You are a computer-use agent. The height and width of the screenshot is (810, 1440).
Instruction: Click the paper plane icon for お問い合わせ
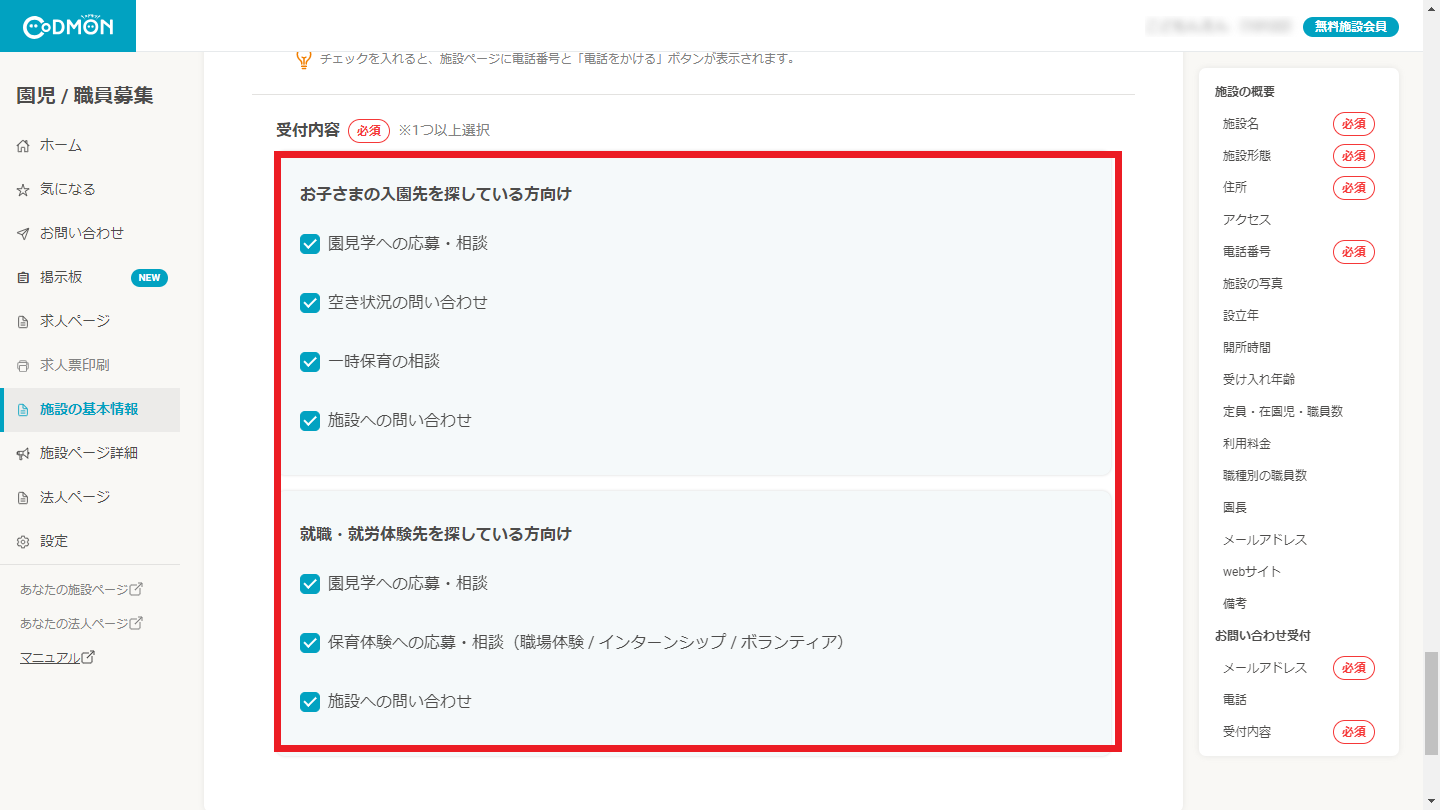tap(23, 234)
